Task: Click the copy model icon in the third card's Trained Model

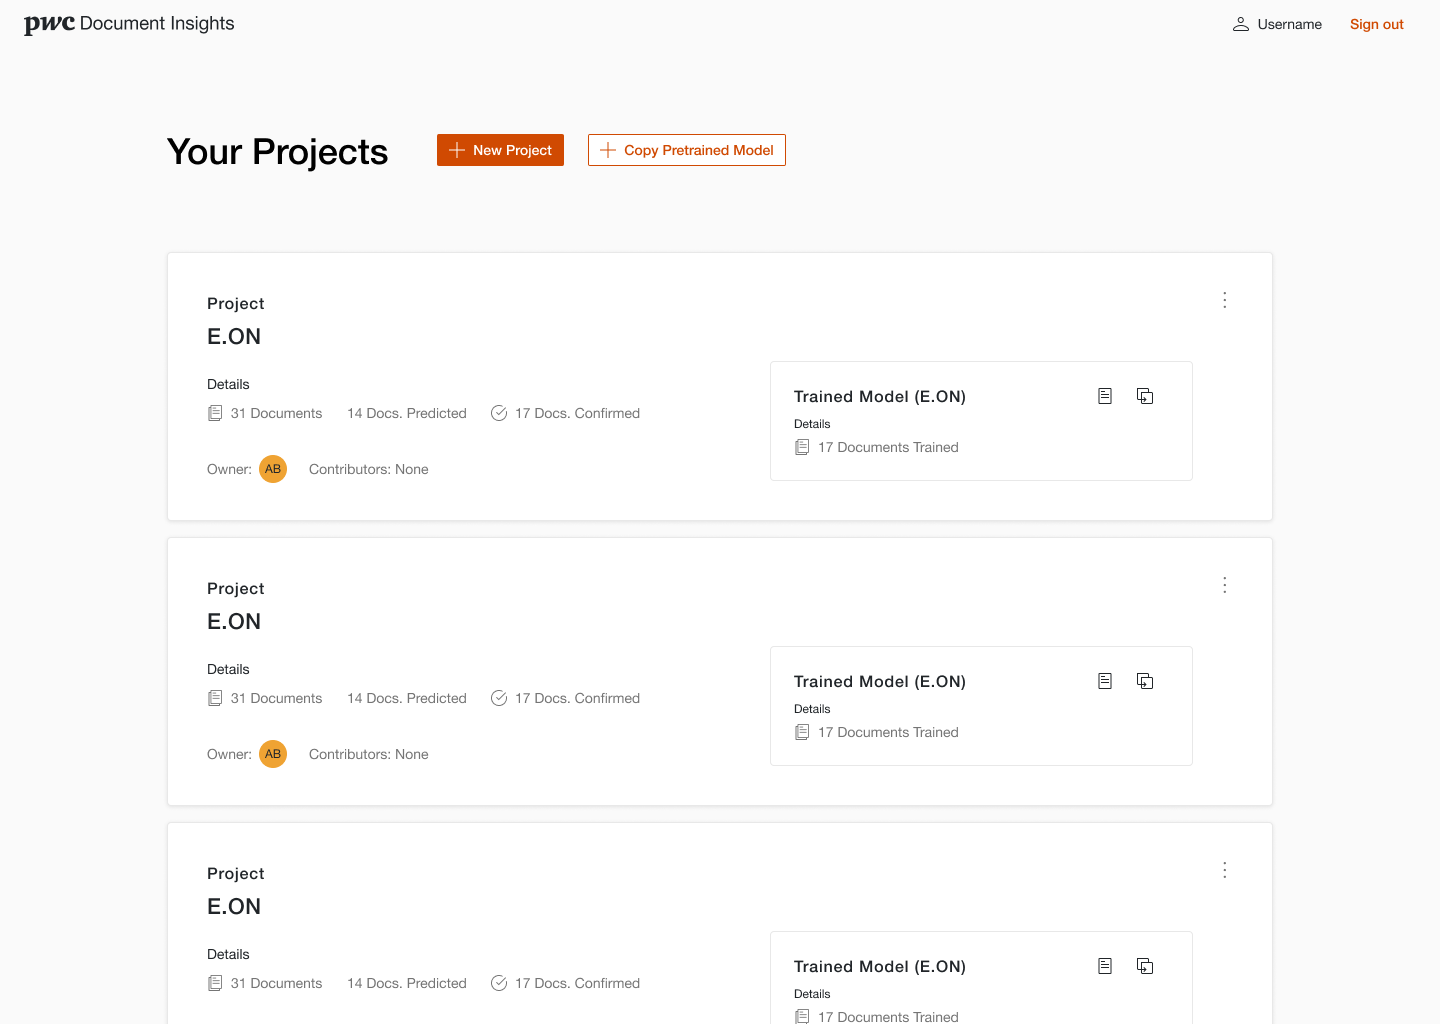Action: 1145,966
